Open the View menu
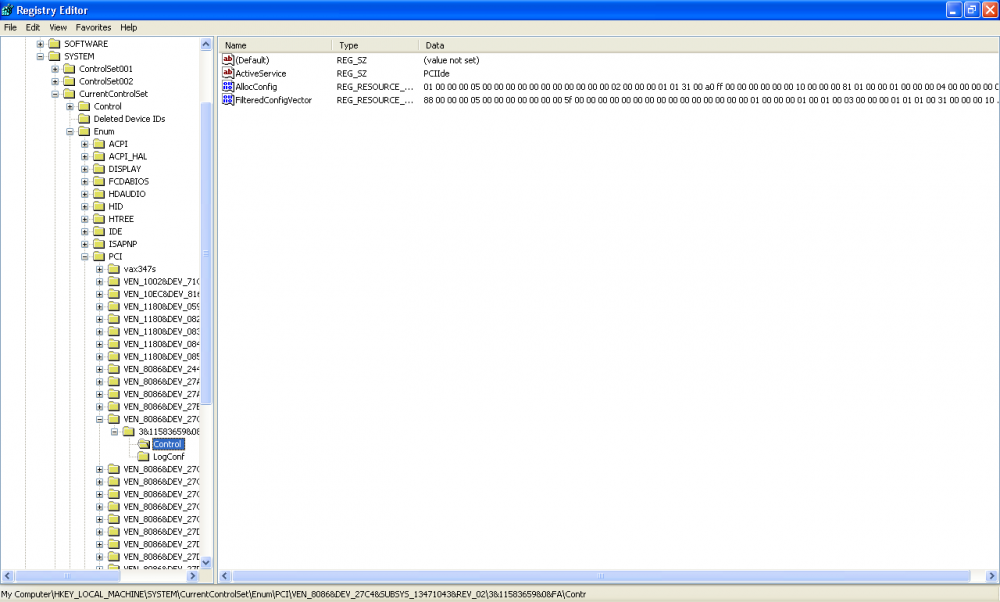The width and height of the screenshot is (1000, 602). 58,27
